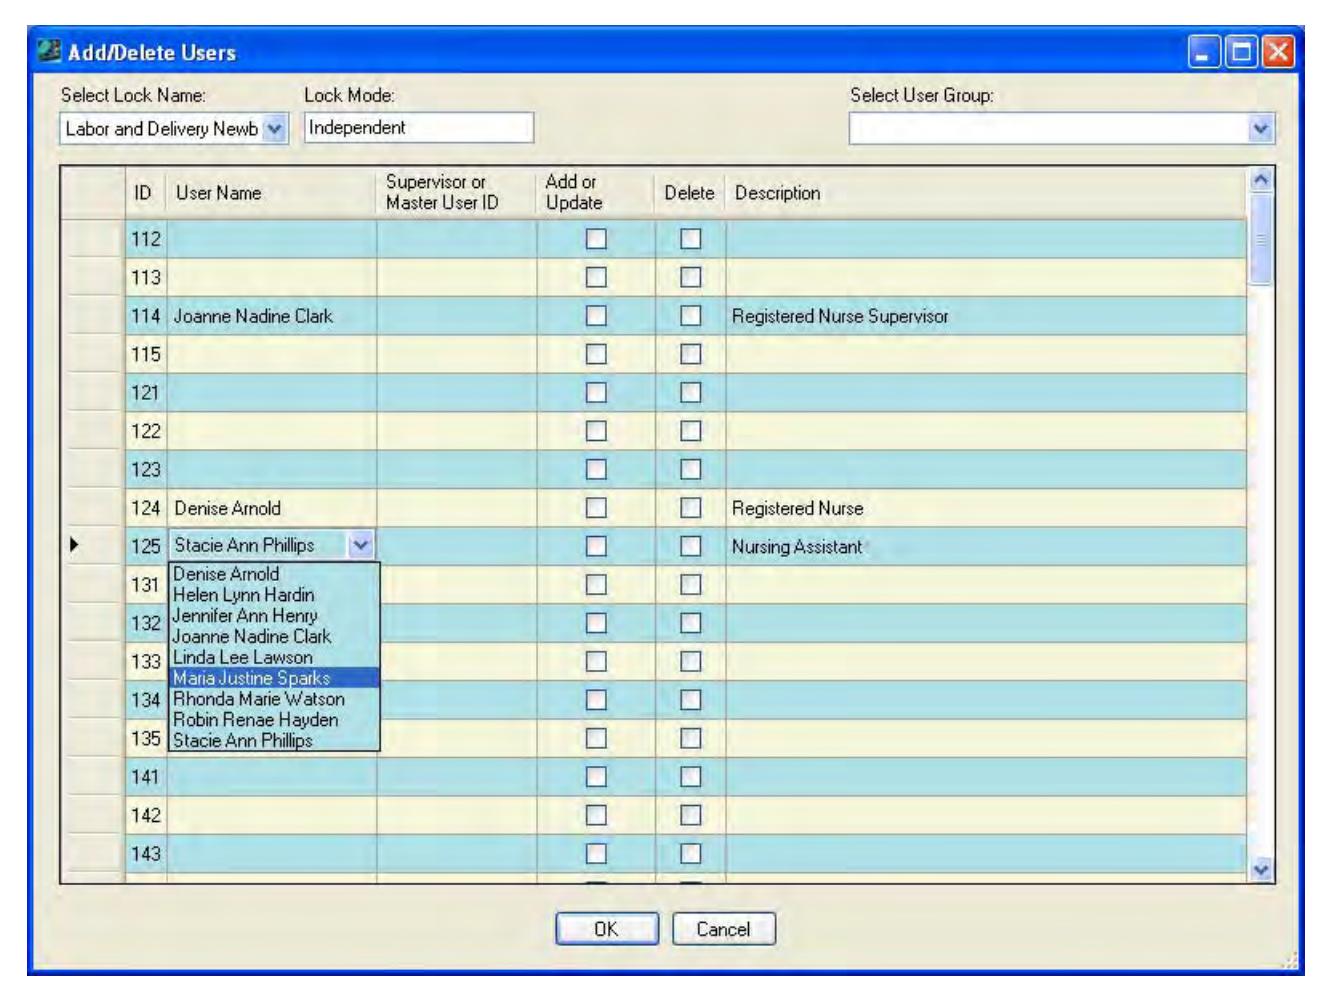Enable Add or Update for ID 125
The height and width of the screenshot is (1001, 1325).
[596, 546]
